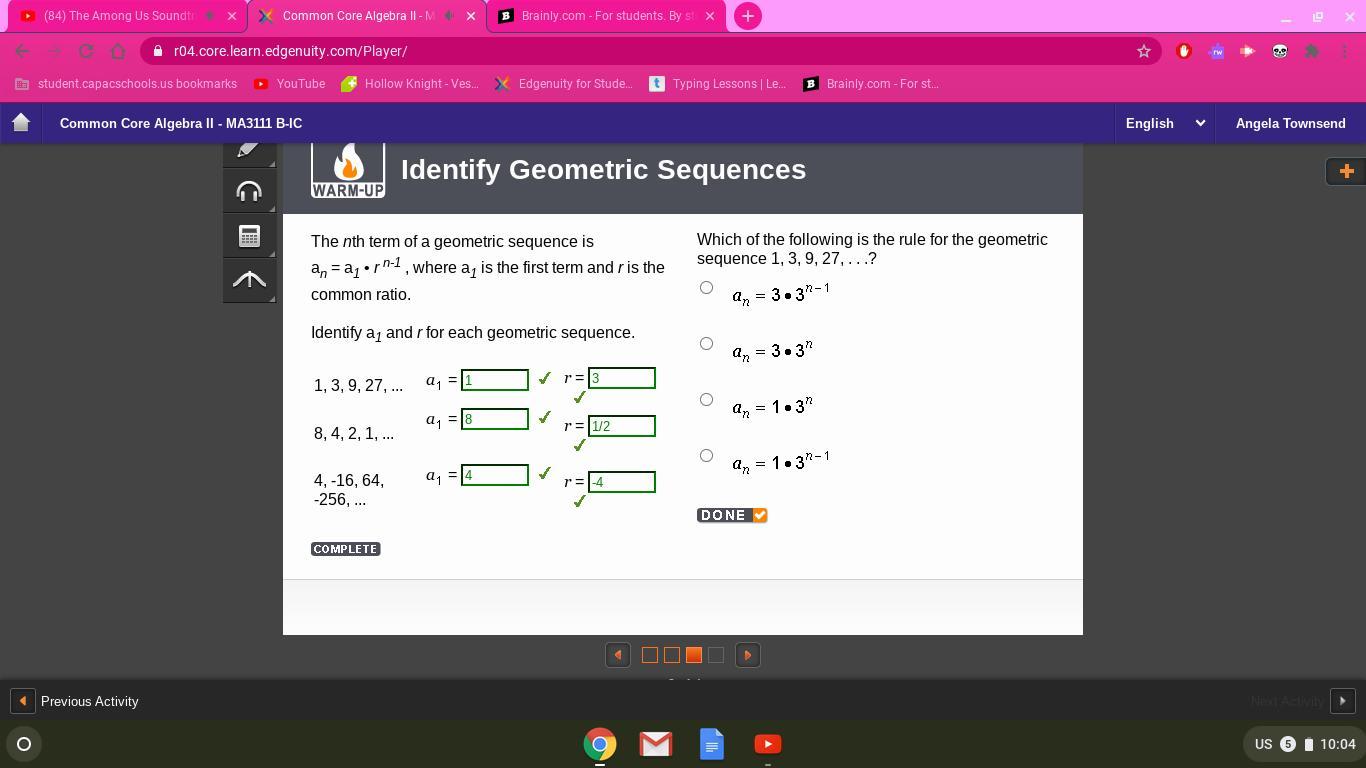Click the DONE button
The height and width of the screenshot is (768, 1366).
pos(732,515)
